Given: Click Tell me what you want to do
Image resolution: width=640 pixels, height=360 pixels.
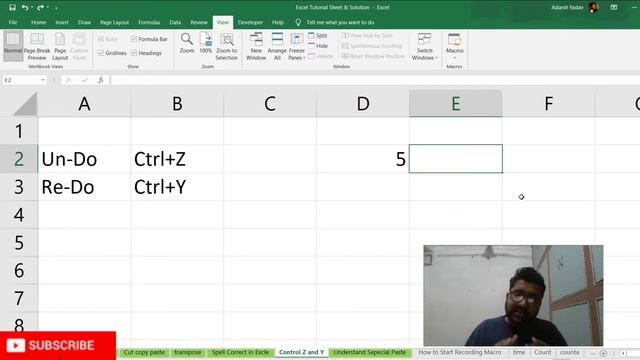Looking at the screenshot, I should click(340, 22).
